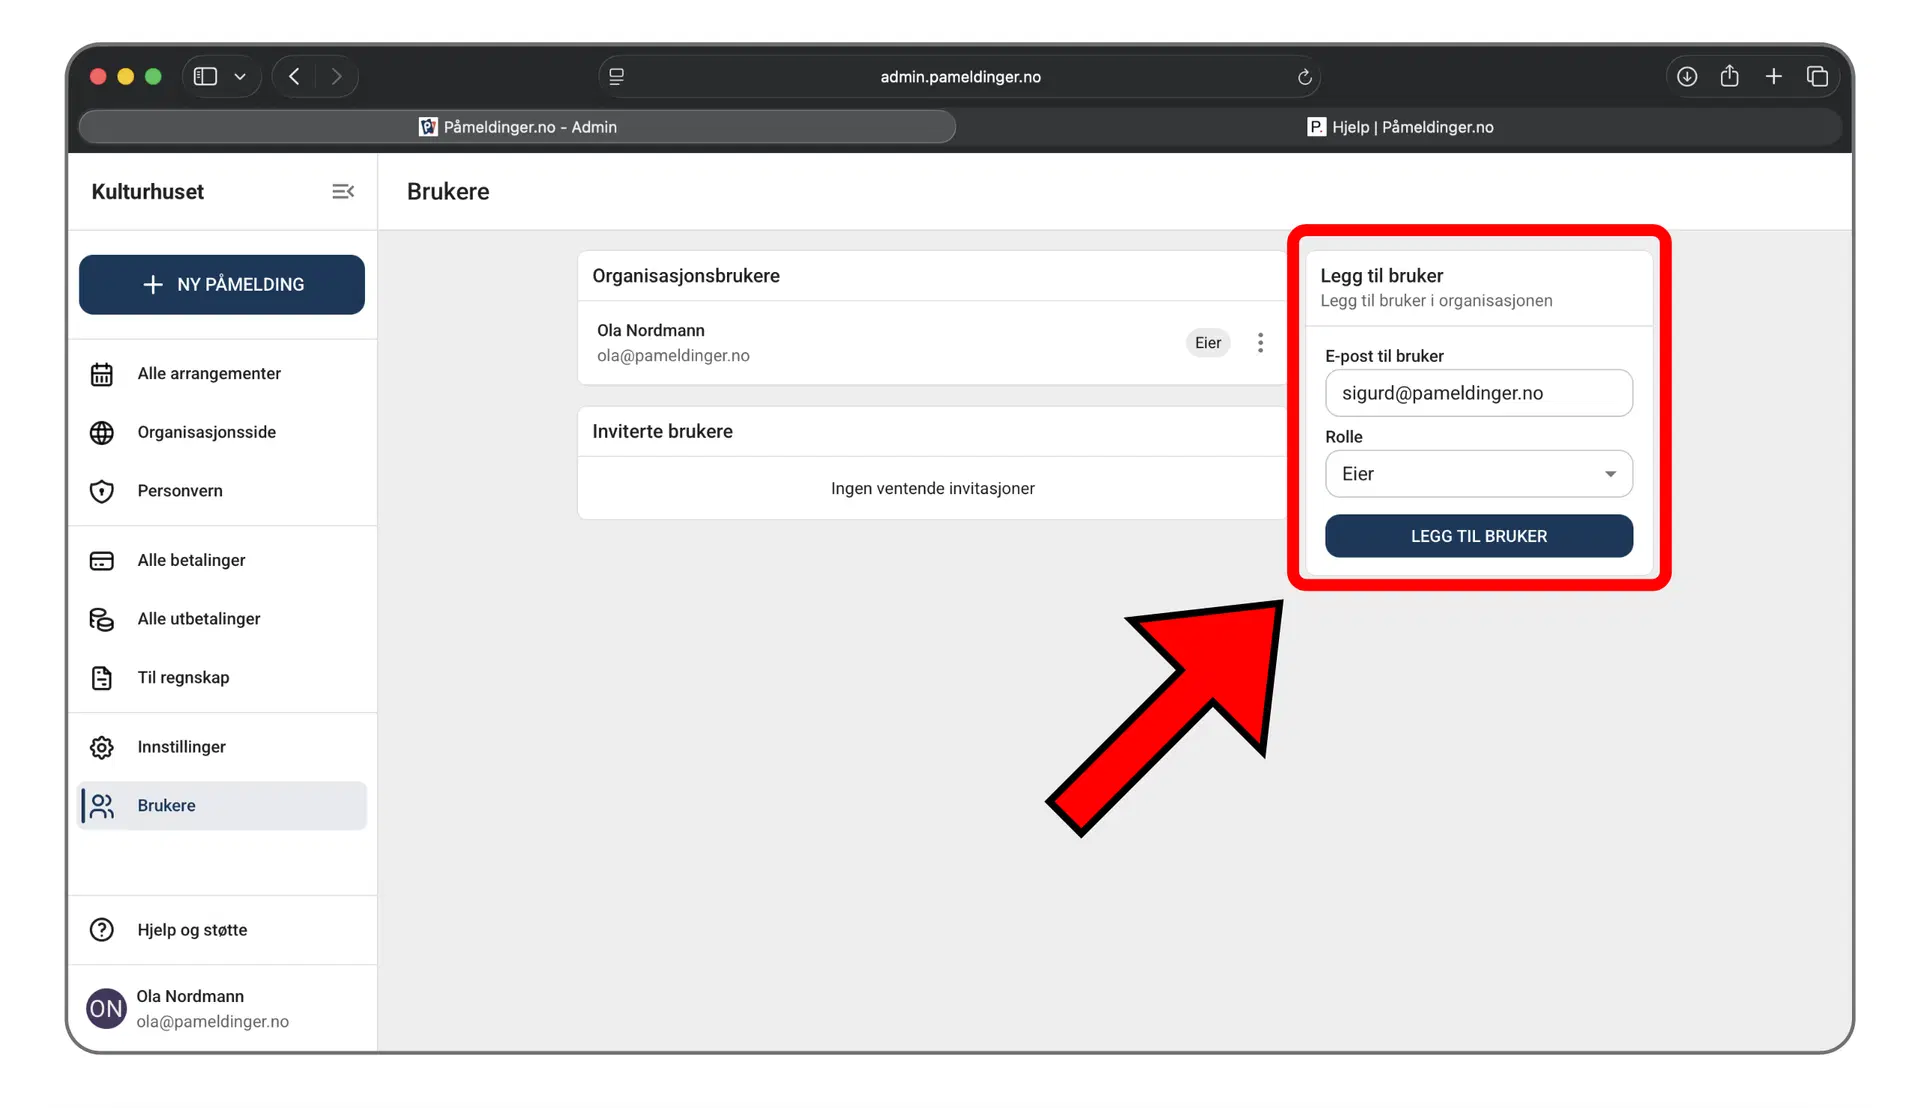
Task: Click the Personvern shield icon
Action: click(102, 491)
